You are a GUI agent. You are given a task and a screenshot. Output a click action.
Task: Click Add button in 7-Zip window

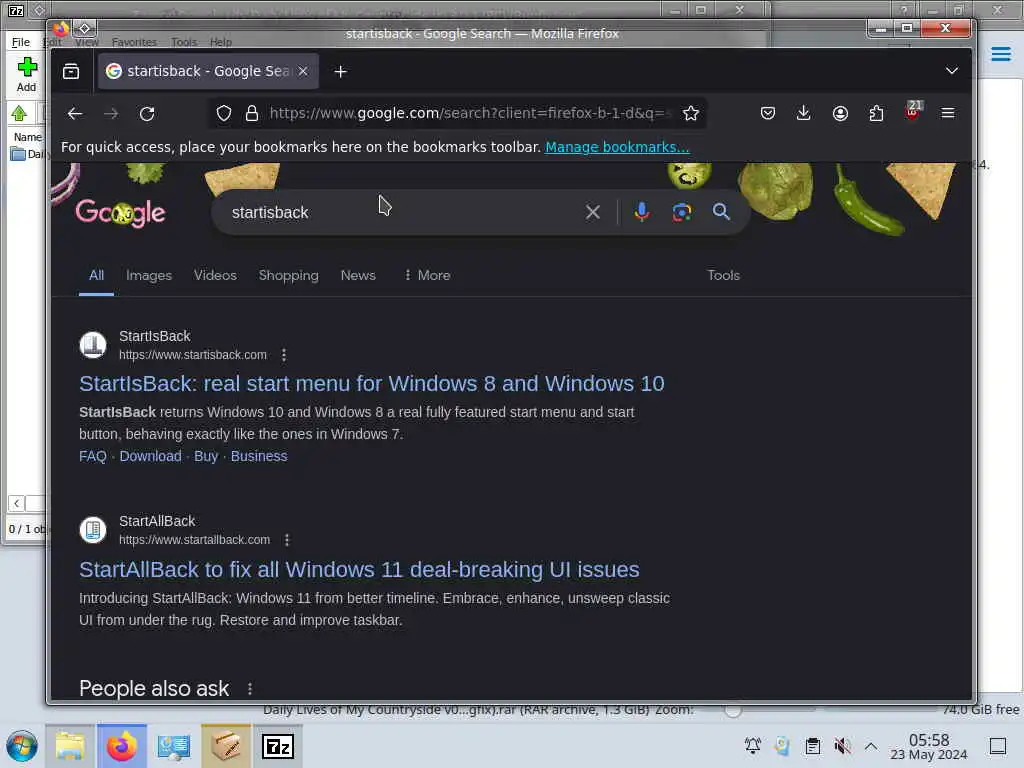(x=27, y=75)
